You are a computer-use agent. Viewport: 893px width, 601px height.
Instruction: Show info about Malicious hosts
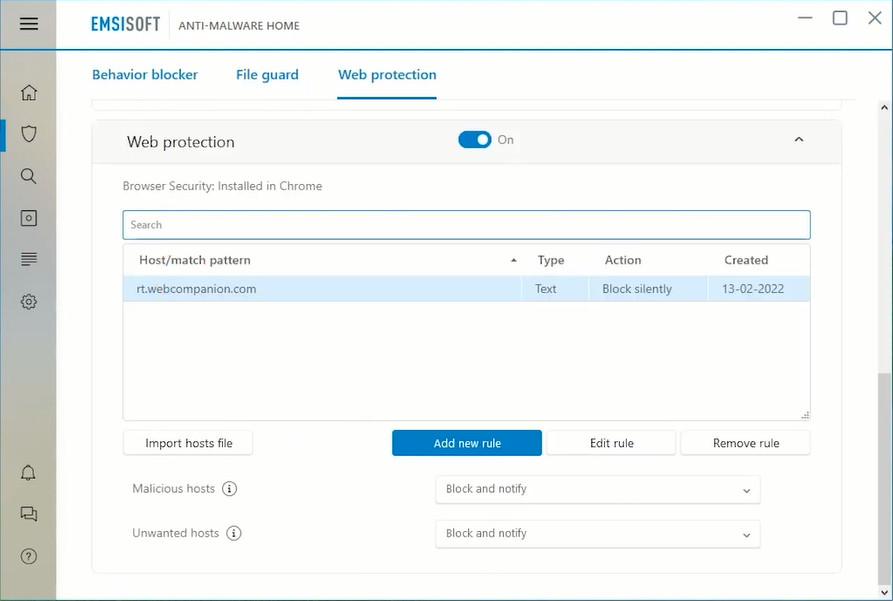point(230,489)
